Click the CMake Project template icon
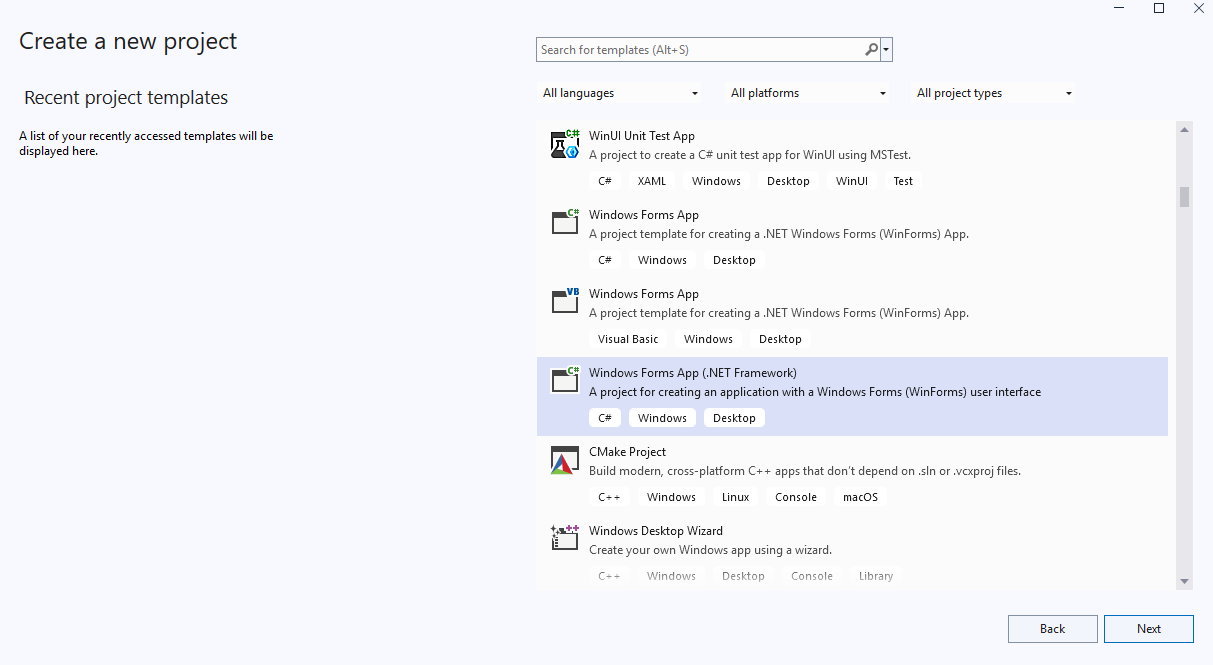 point(565,460)
